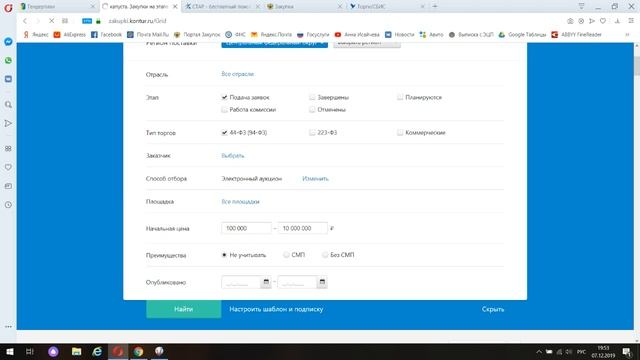Launch File Explorer from the taskbar
The image size is (640, 360).
76,351
